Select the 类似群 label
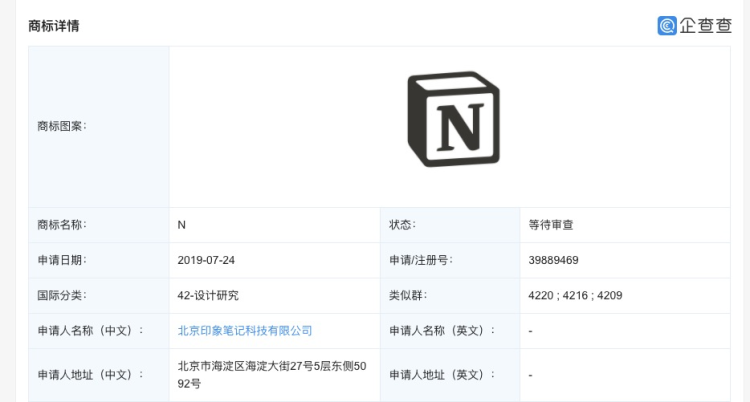This screenshot has width=750, height=402. pyautogui.click(x=408, y=295)
